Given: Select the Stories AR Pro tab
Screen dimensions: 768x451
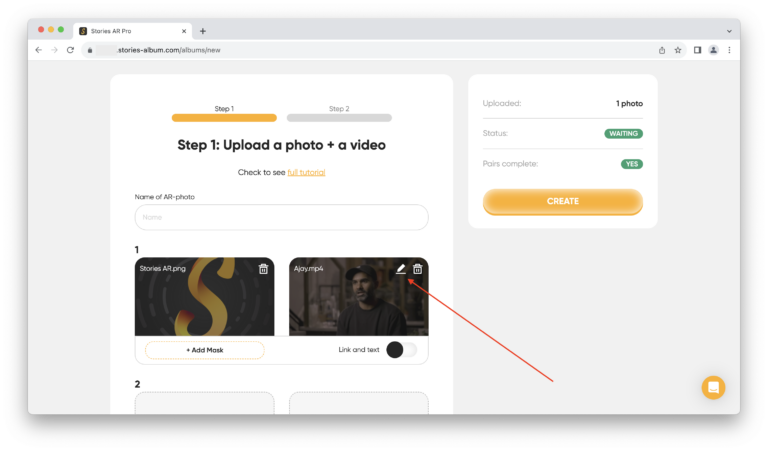Looking at the screenshot, I should coord(133,31).
